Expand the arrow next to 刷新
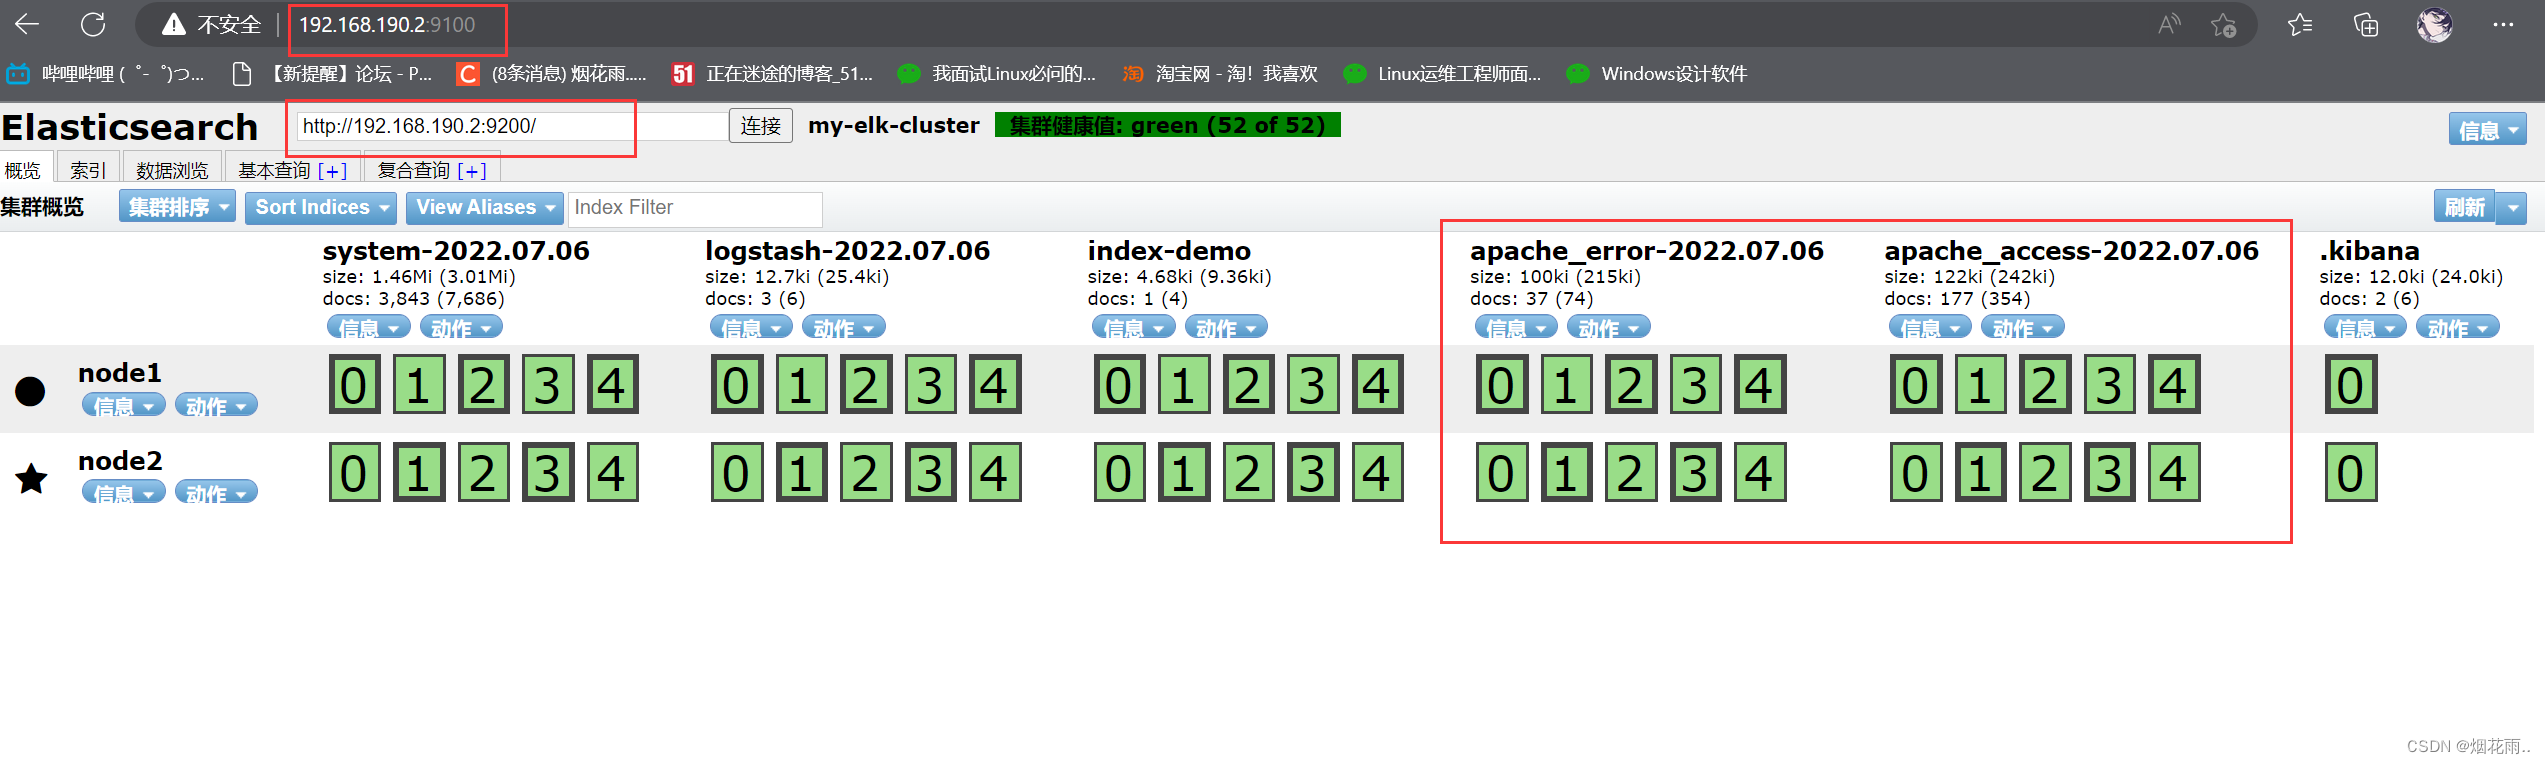2545x764 pixels. click(2512, 208)
